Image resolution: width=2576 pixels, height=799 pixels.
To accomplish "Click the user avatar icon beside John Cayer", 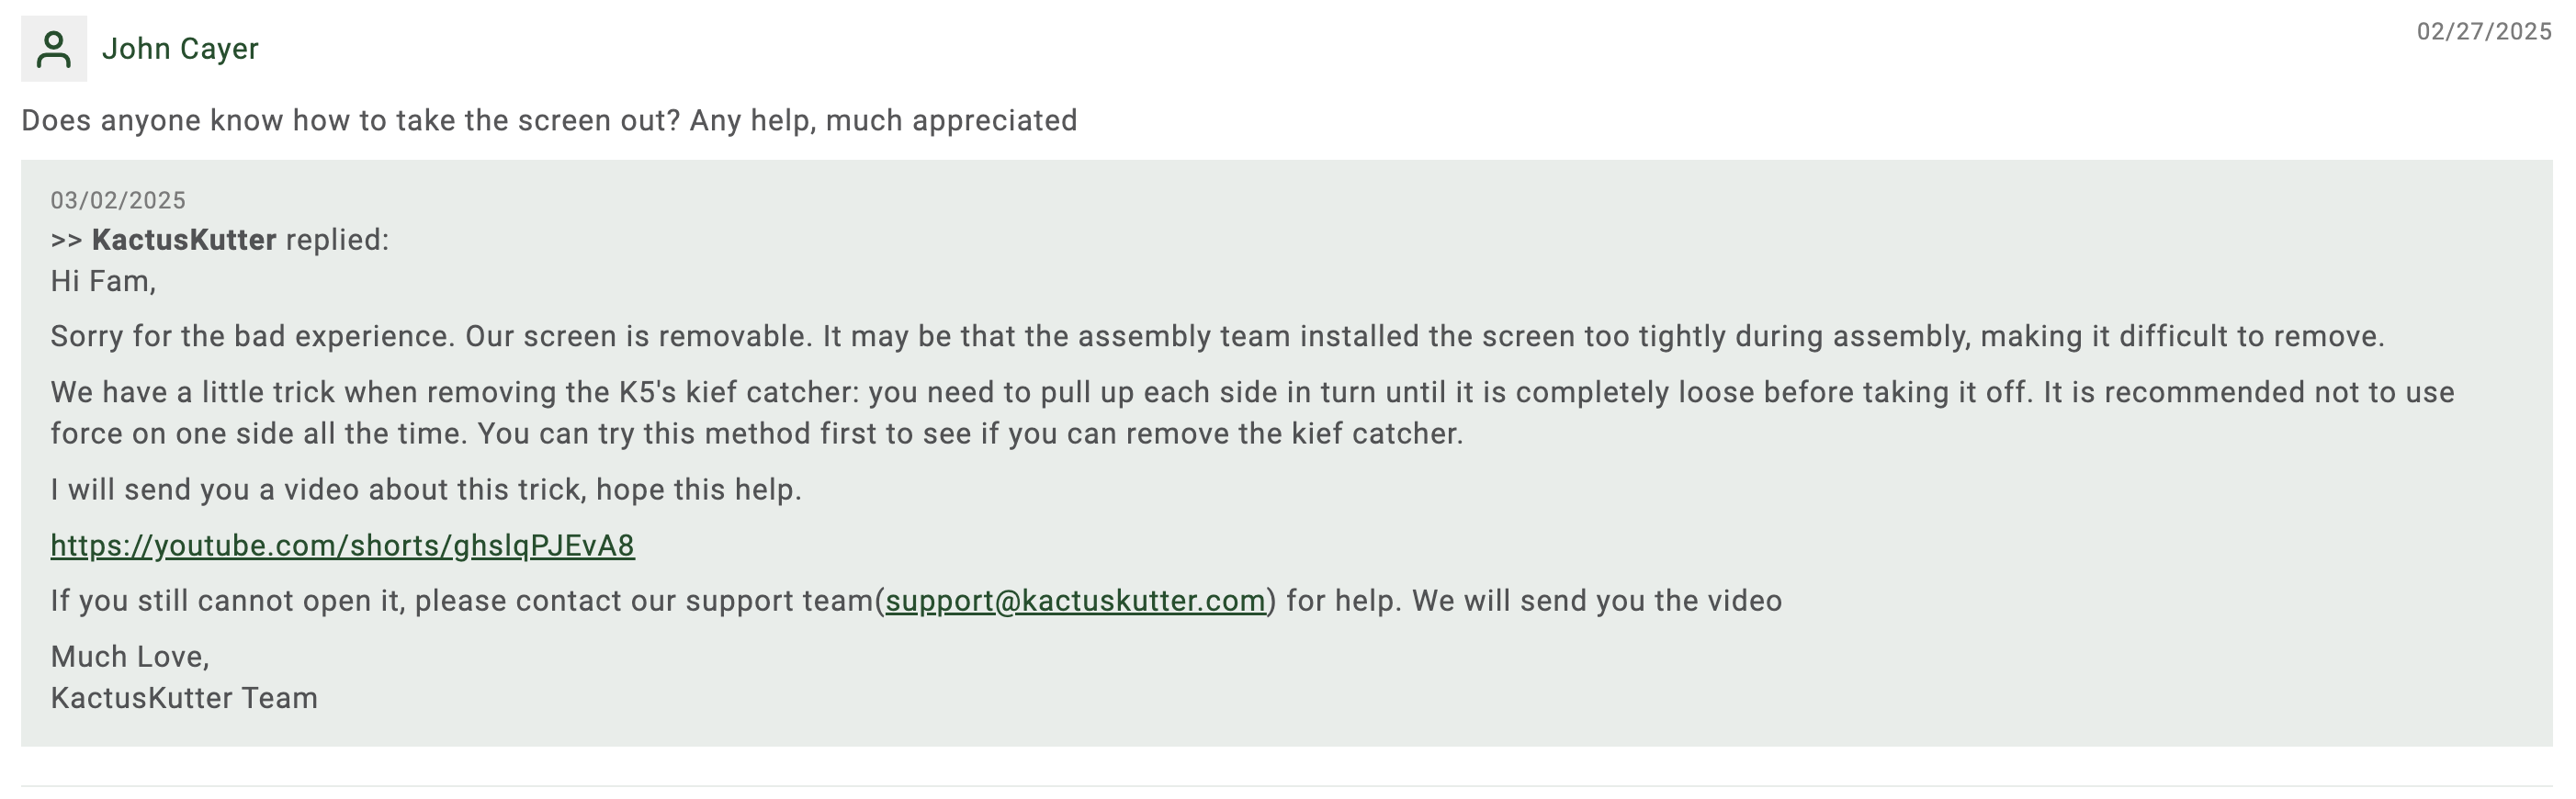I will tap(54, 49).
